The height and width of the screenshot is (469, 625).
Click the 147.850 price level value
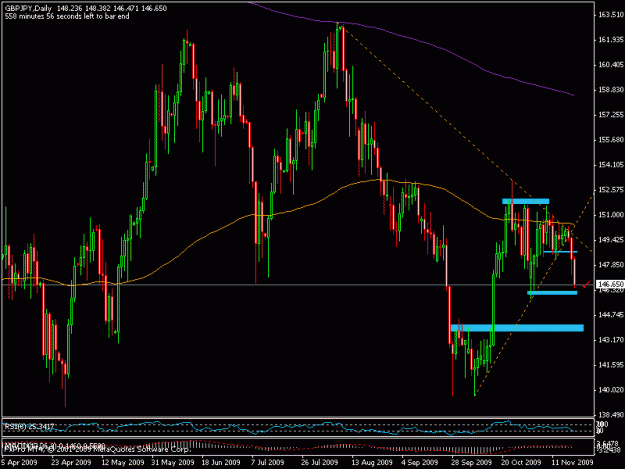pos(610,265)
